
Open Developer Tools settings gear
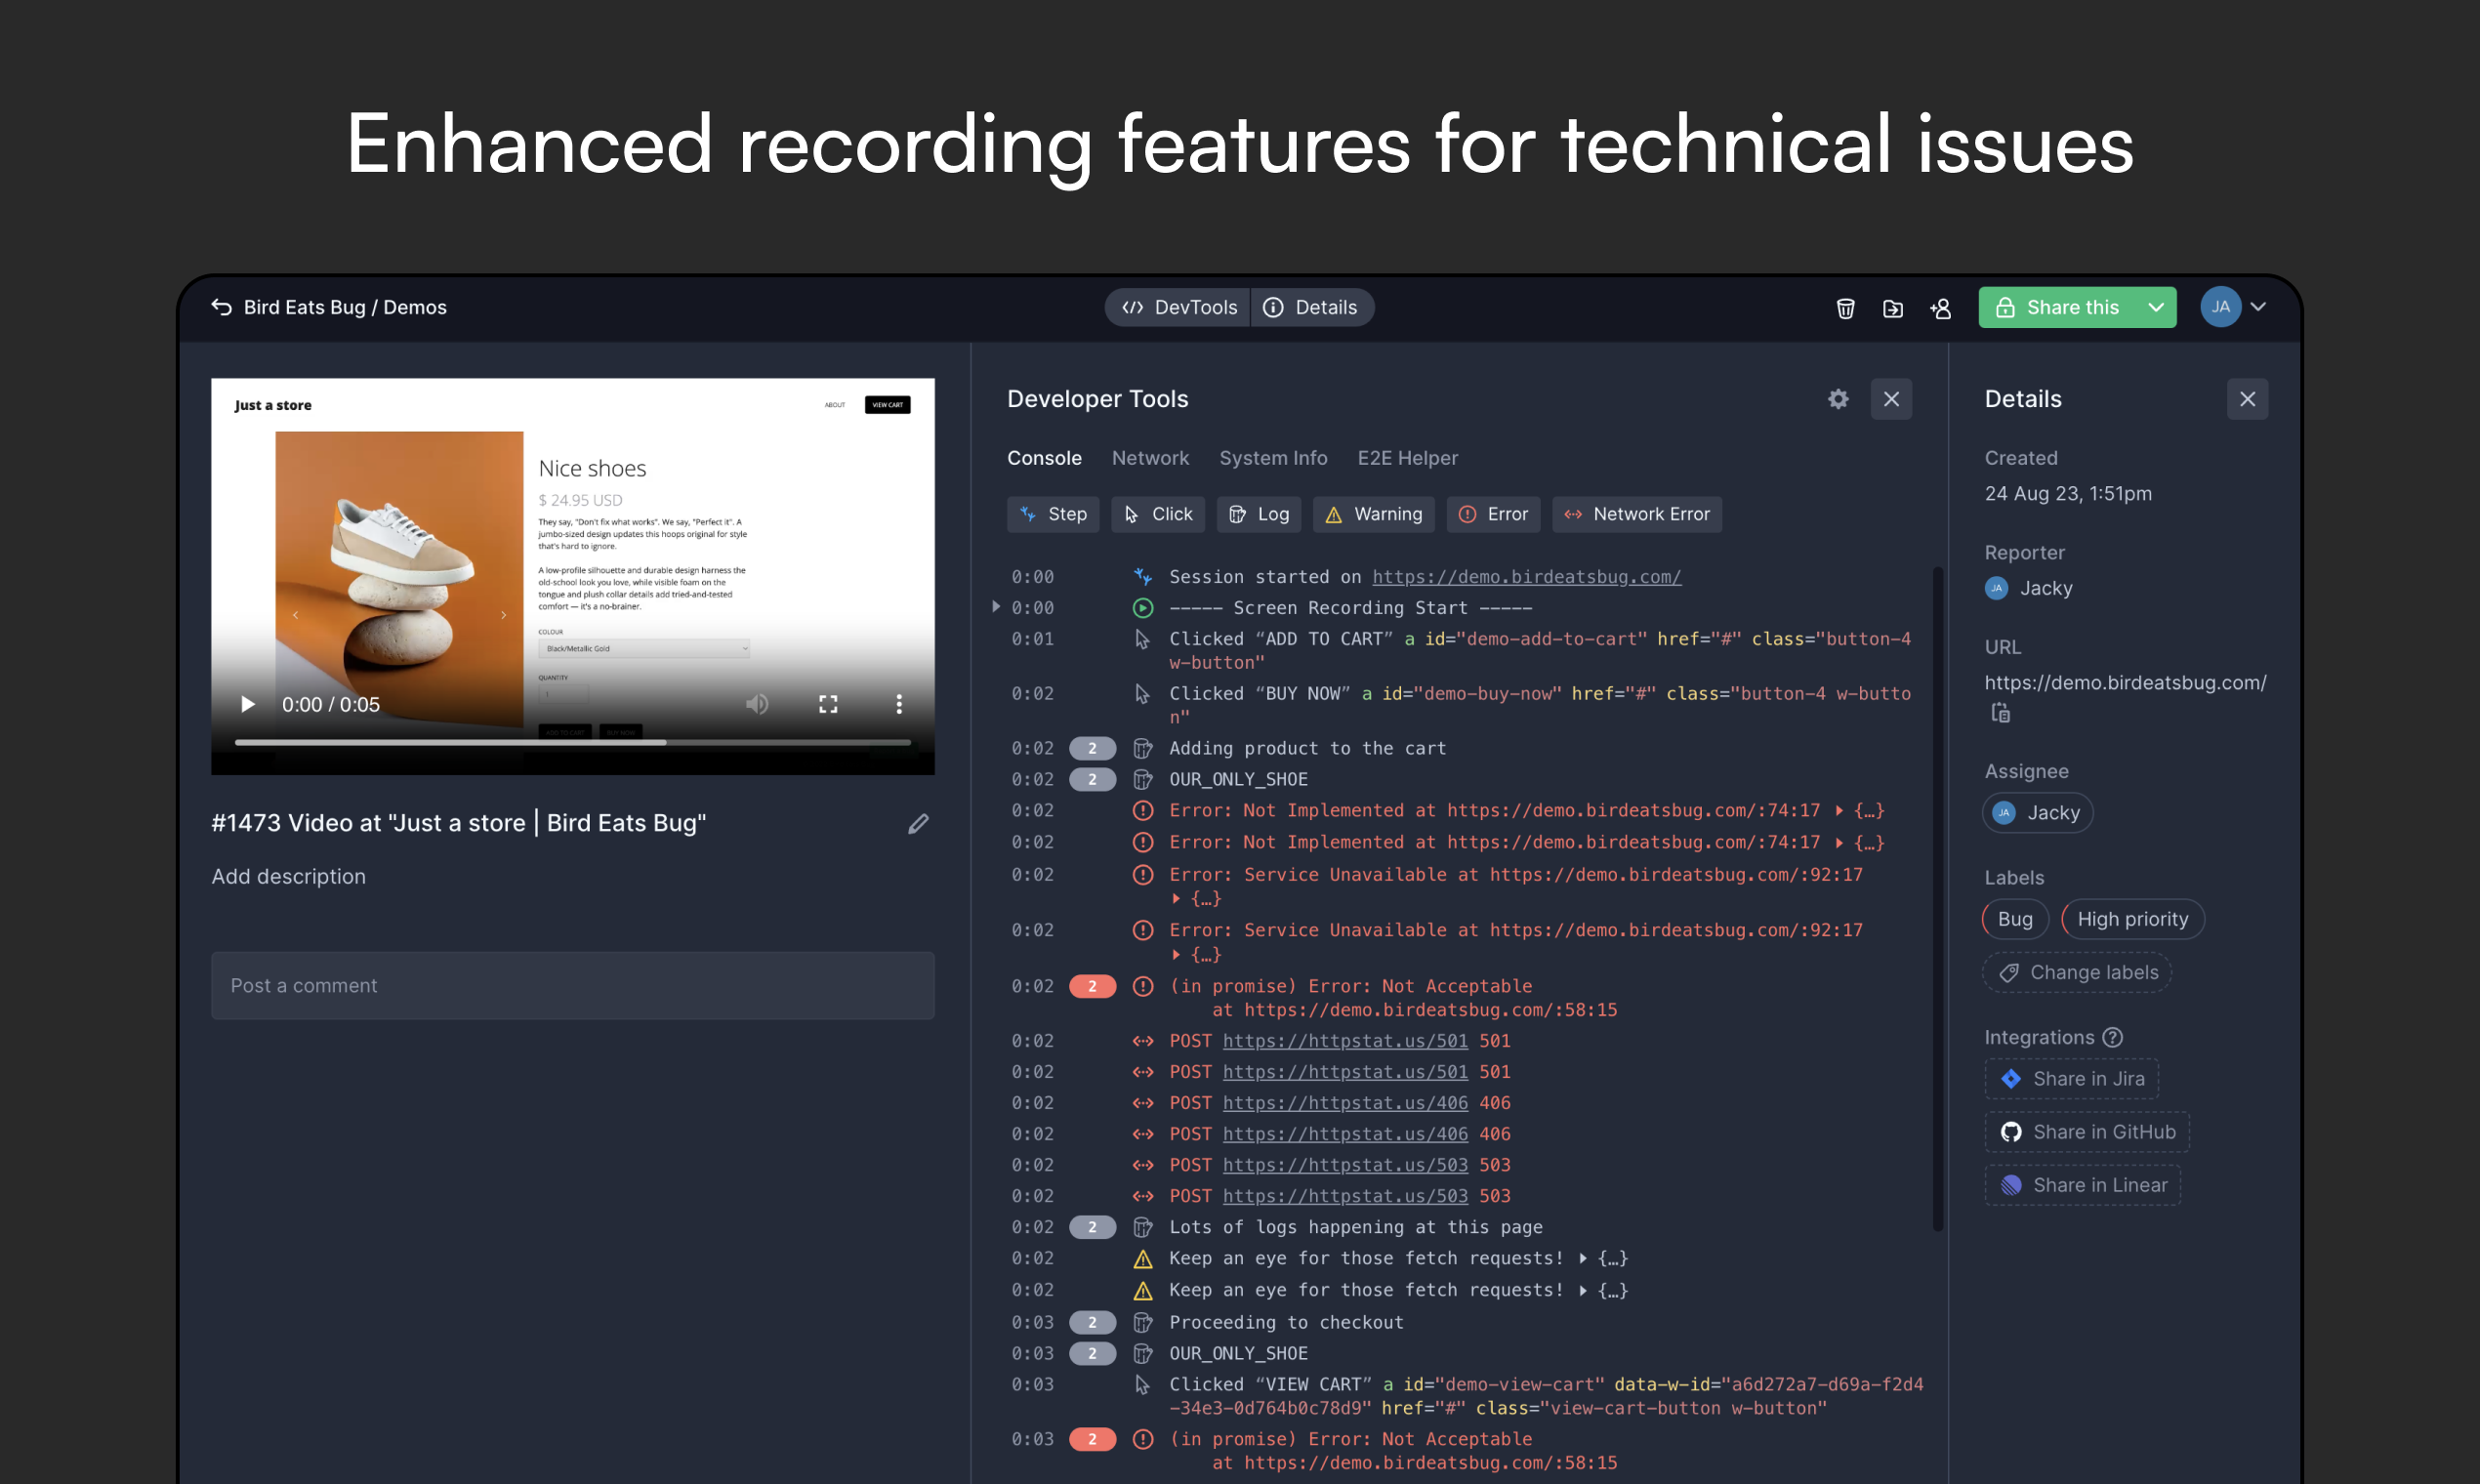(1838, 399)
